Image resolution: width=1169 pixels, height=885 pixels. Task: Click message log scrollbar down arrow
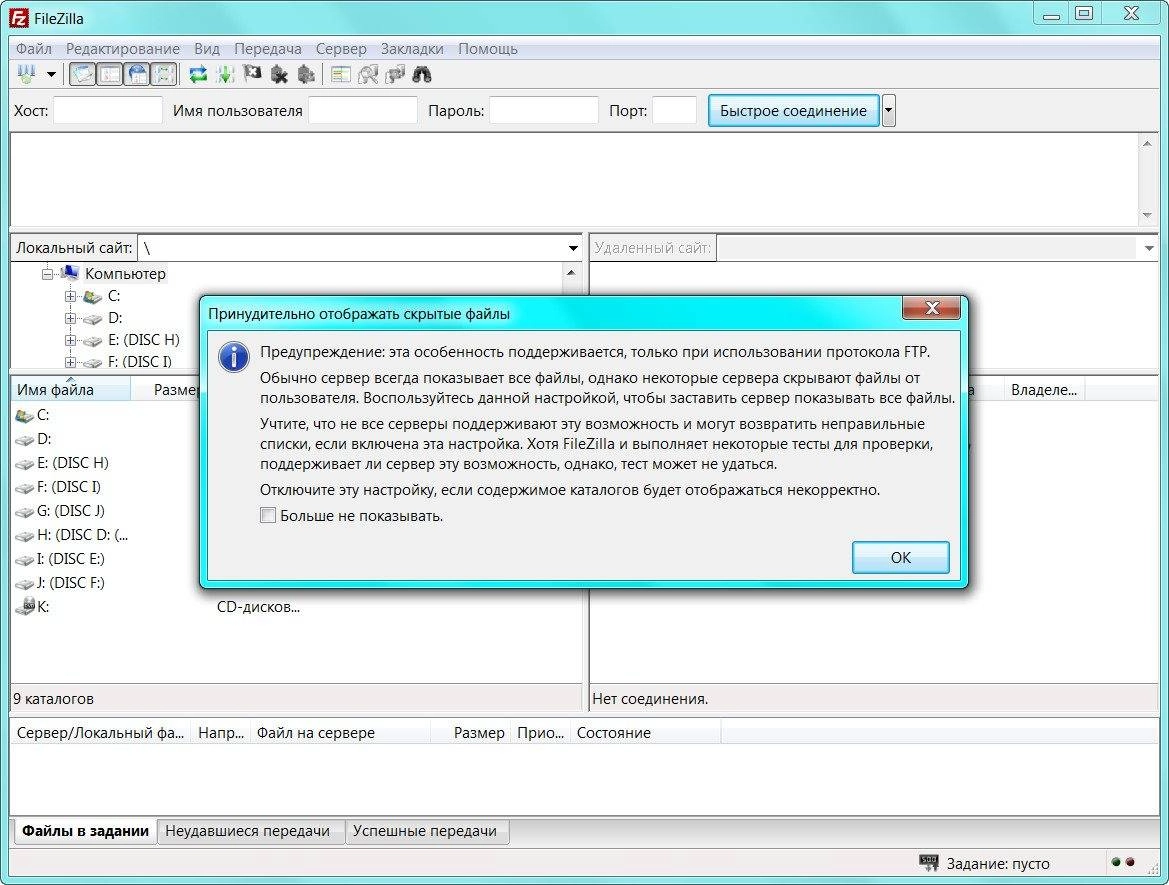click(1147, 215)
